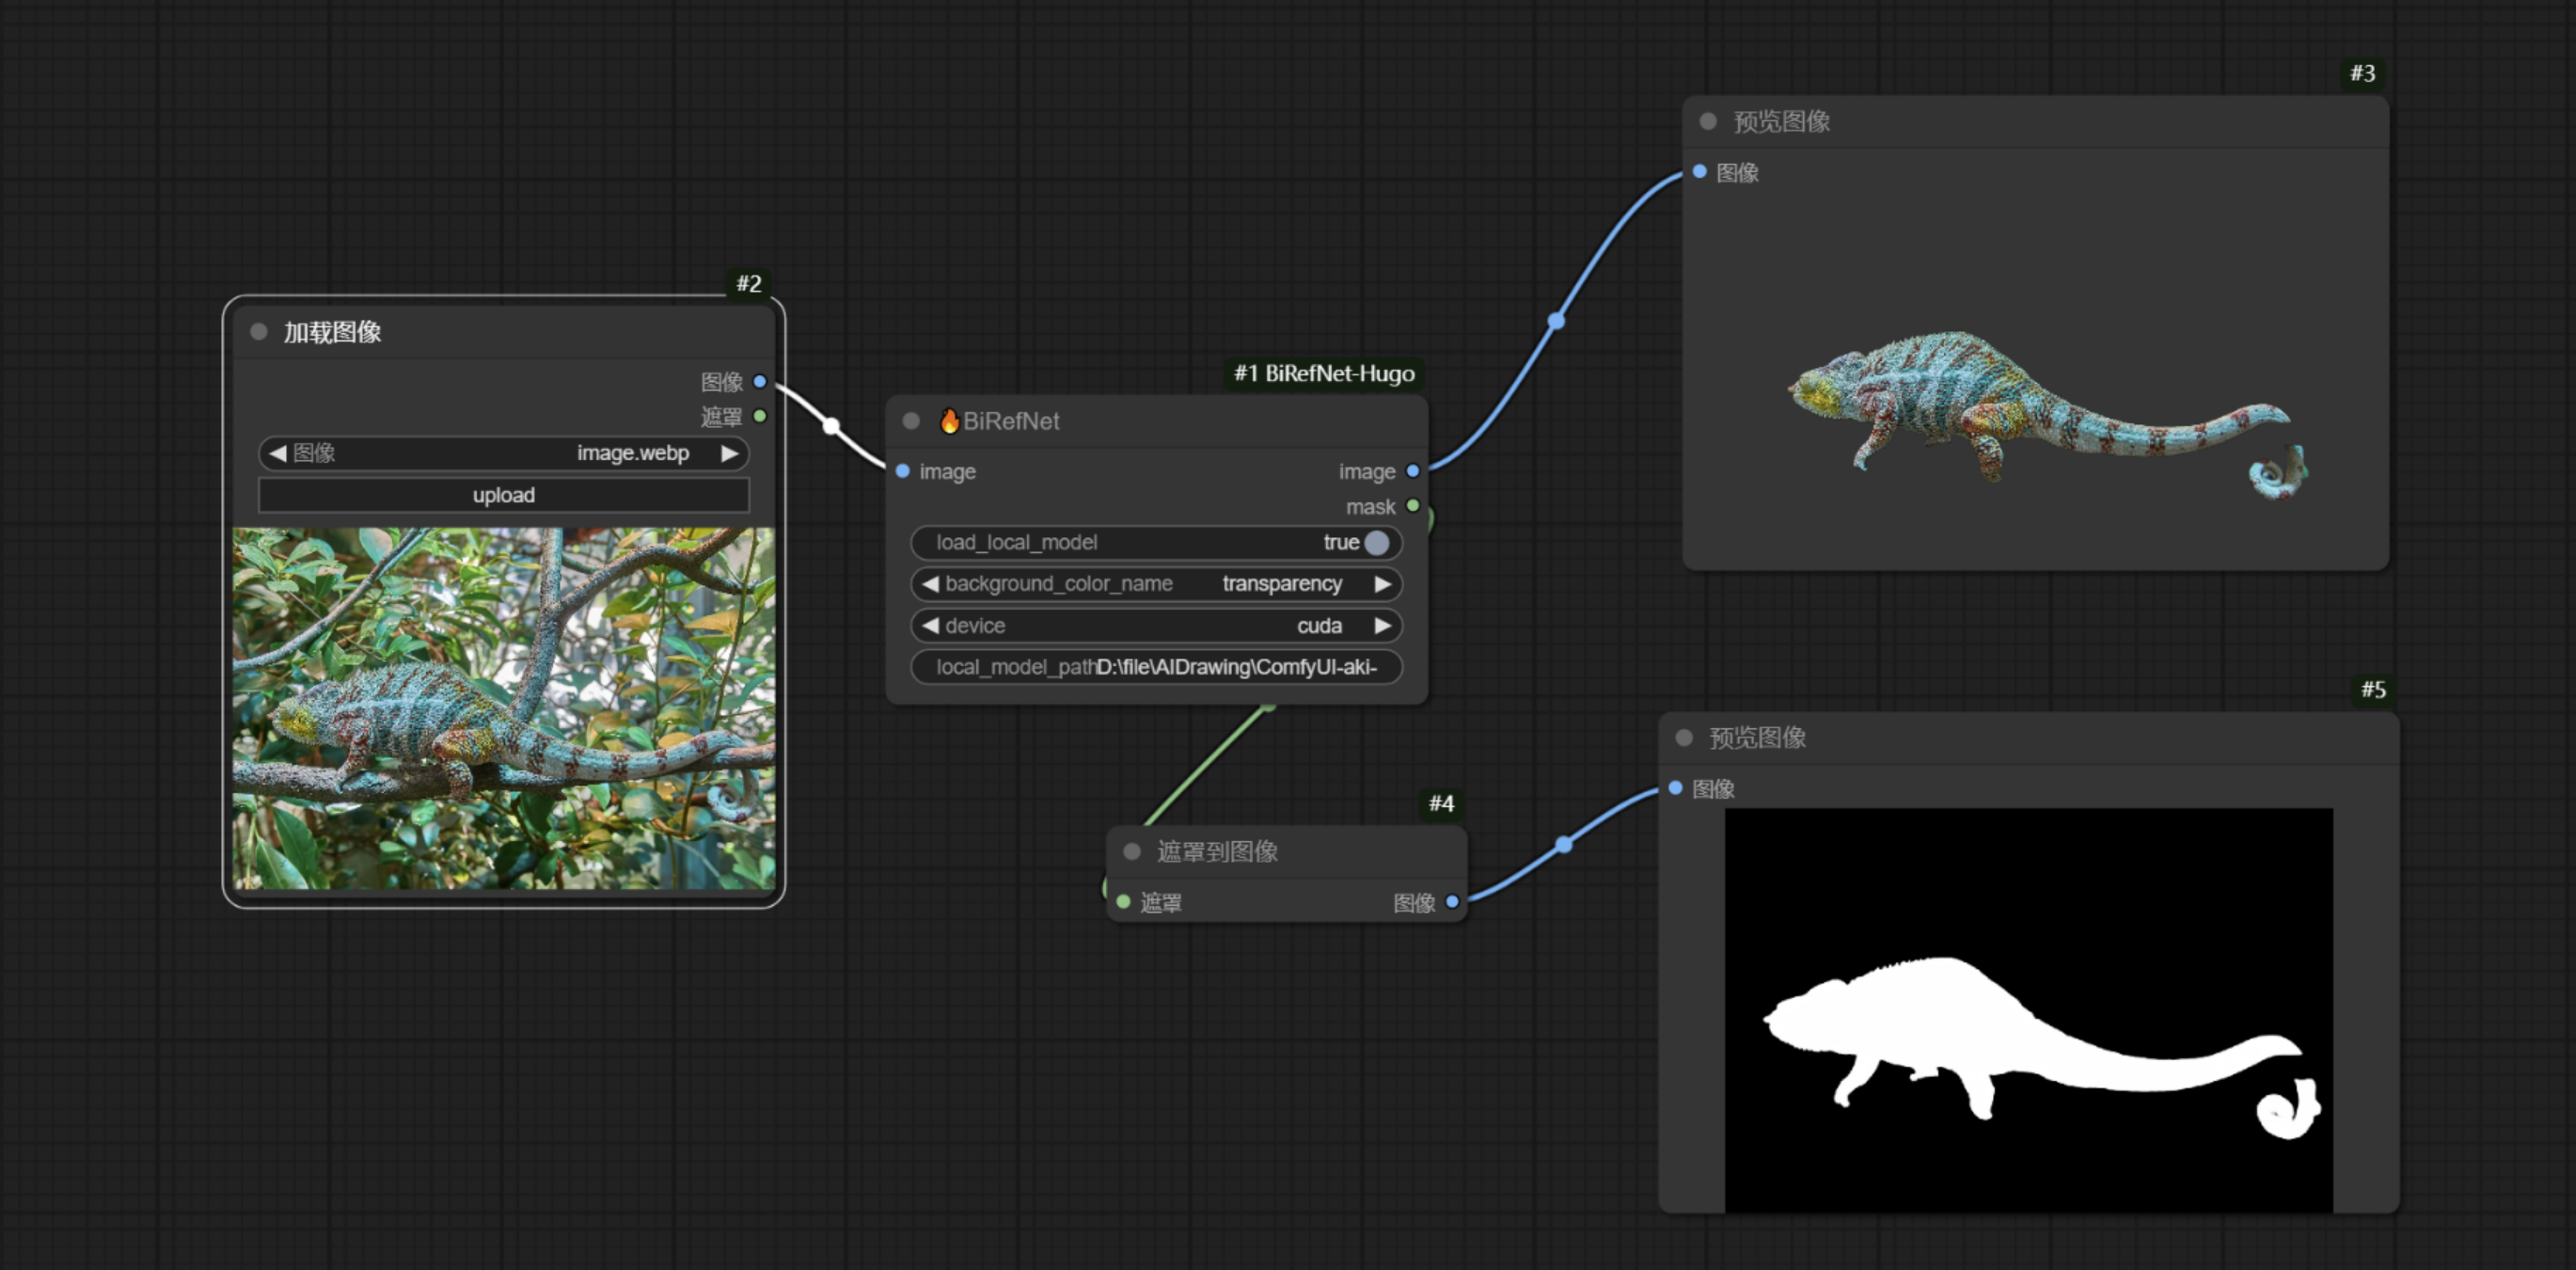Collapse the BiRefNet node using its title dot
This screenshot has height=1270, width=2576.
pyautogui.click(x=911, y=421)
